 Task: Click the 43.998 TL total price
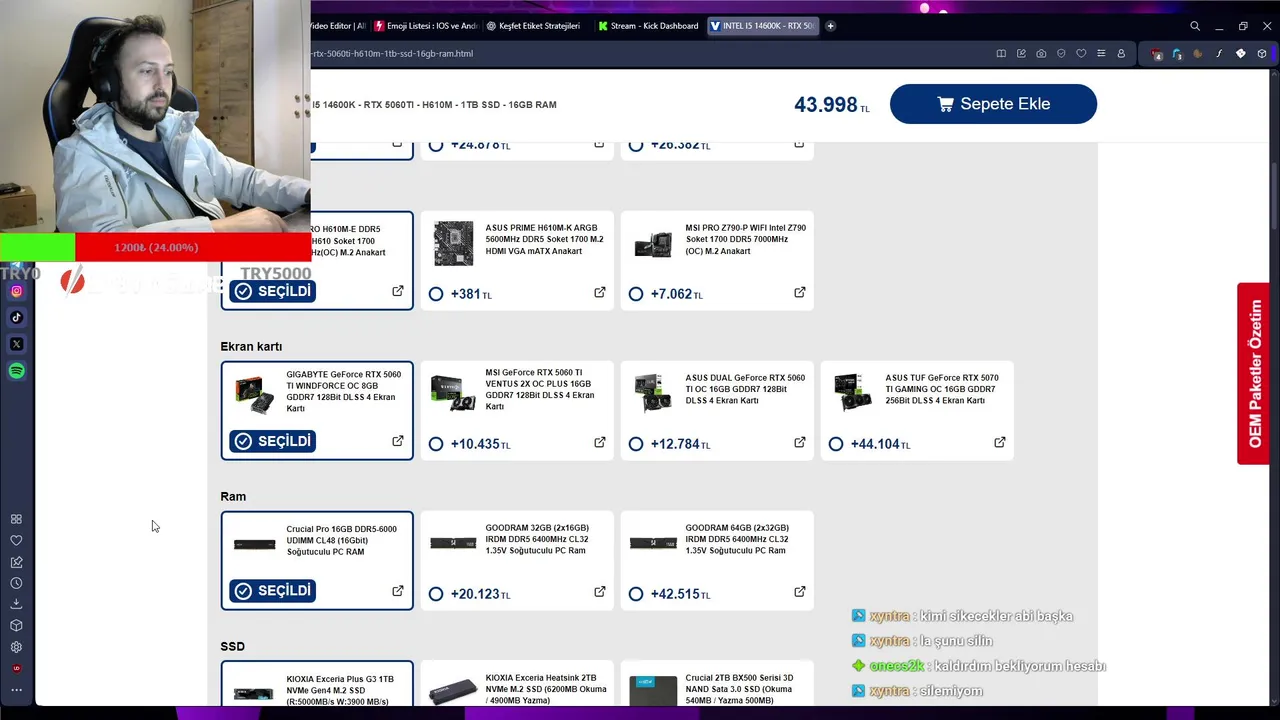click(x=832, y=105)
